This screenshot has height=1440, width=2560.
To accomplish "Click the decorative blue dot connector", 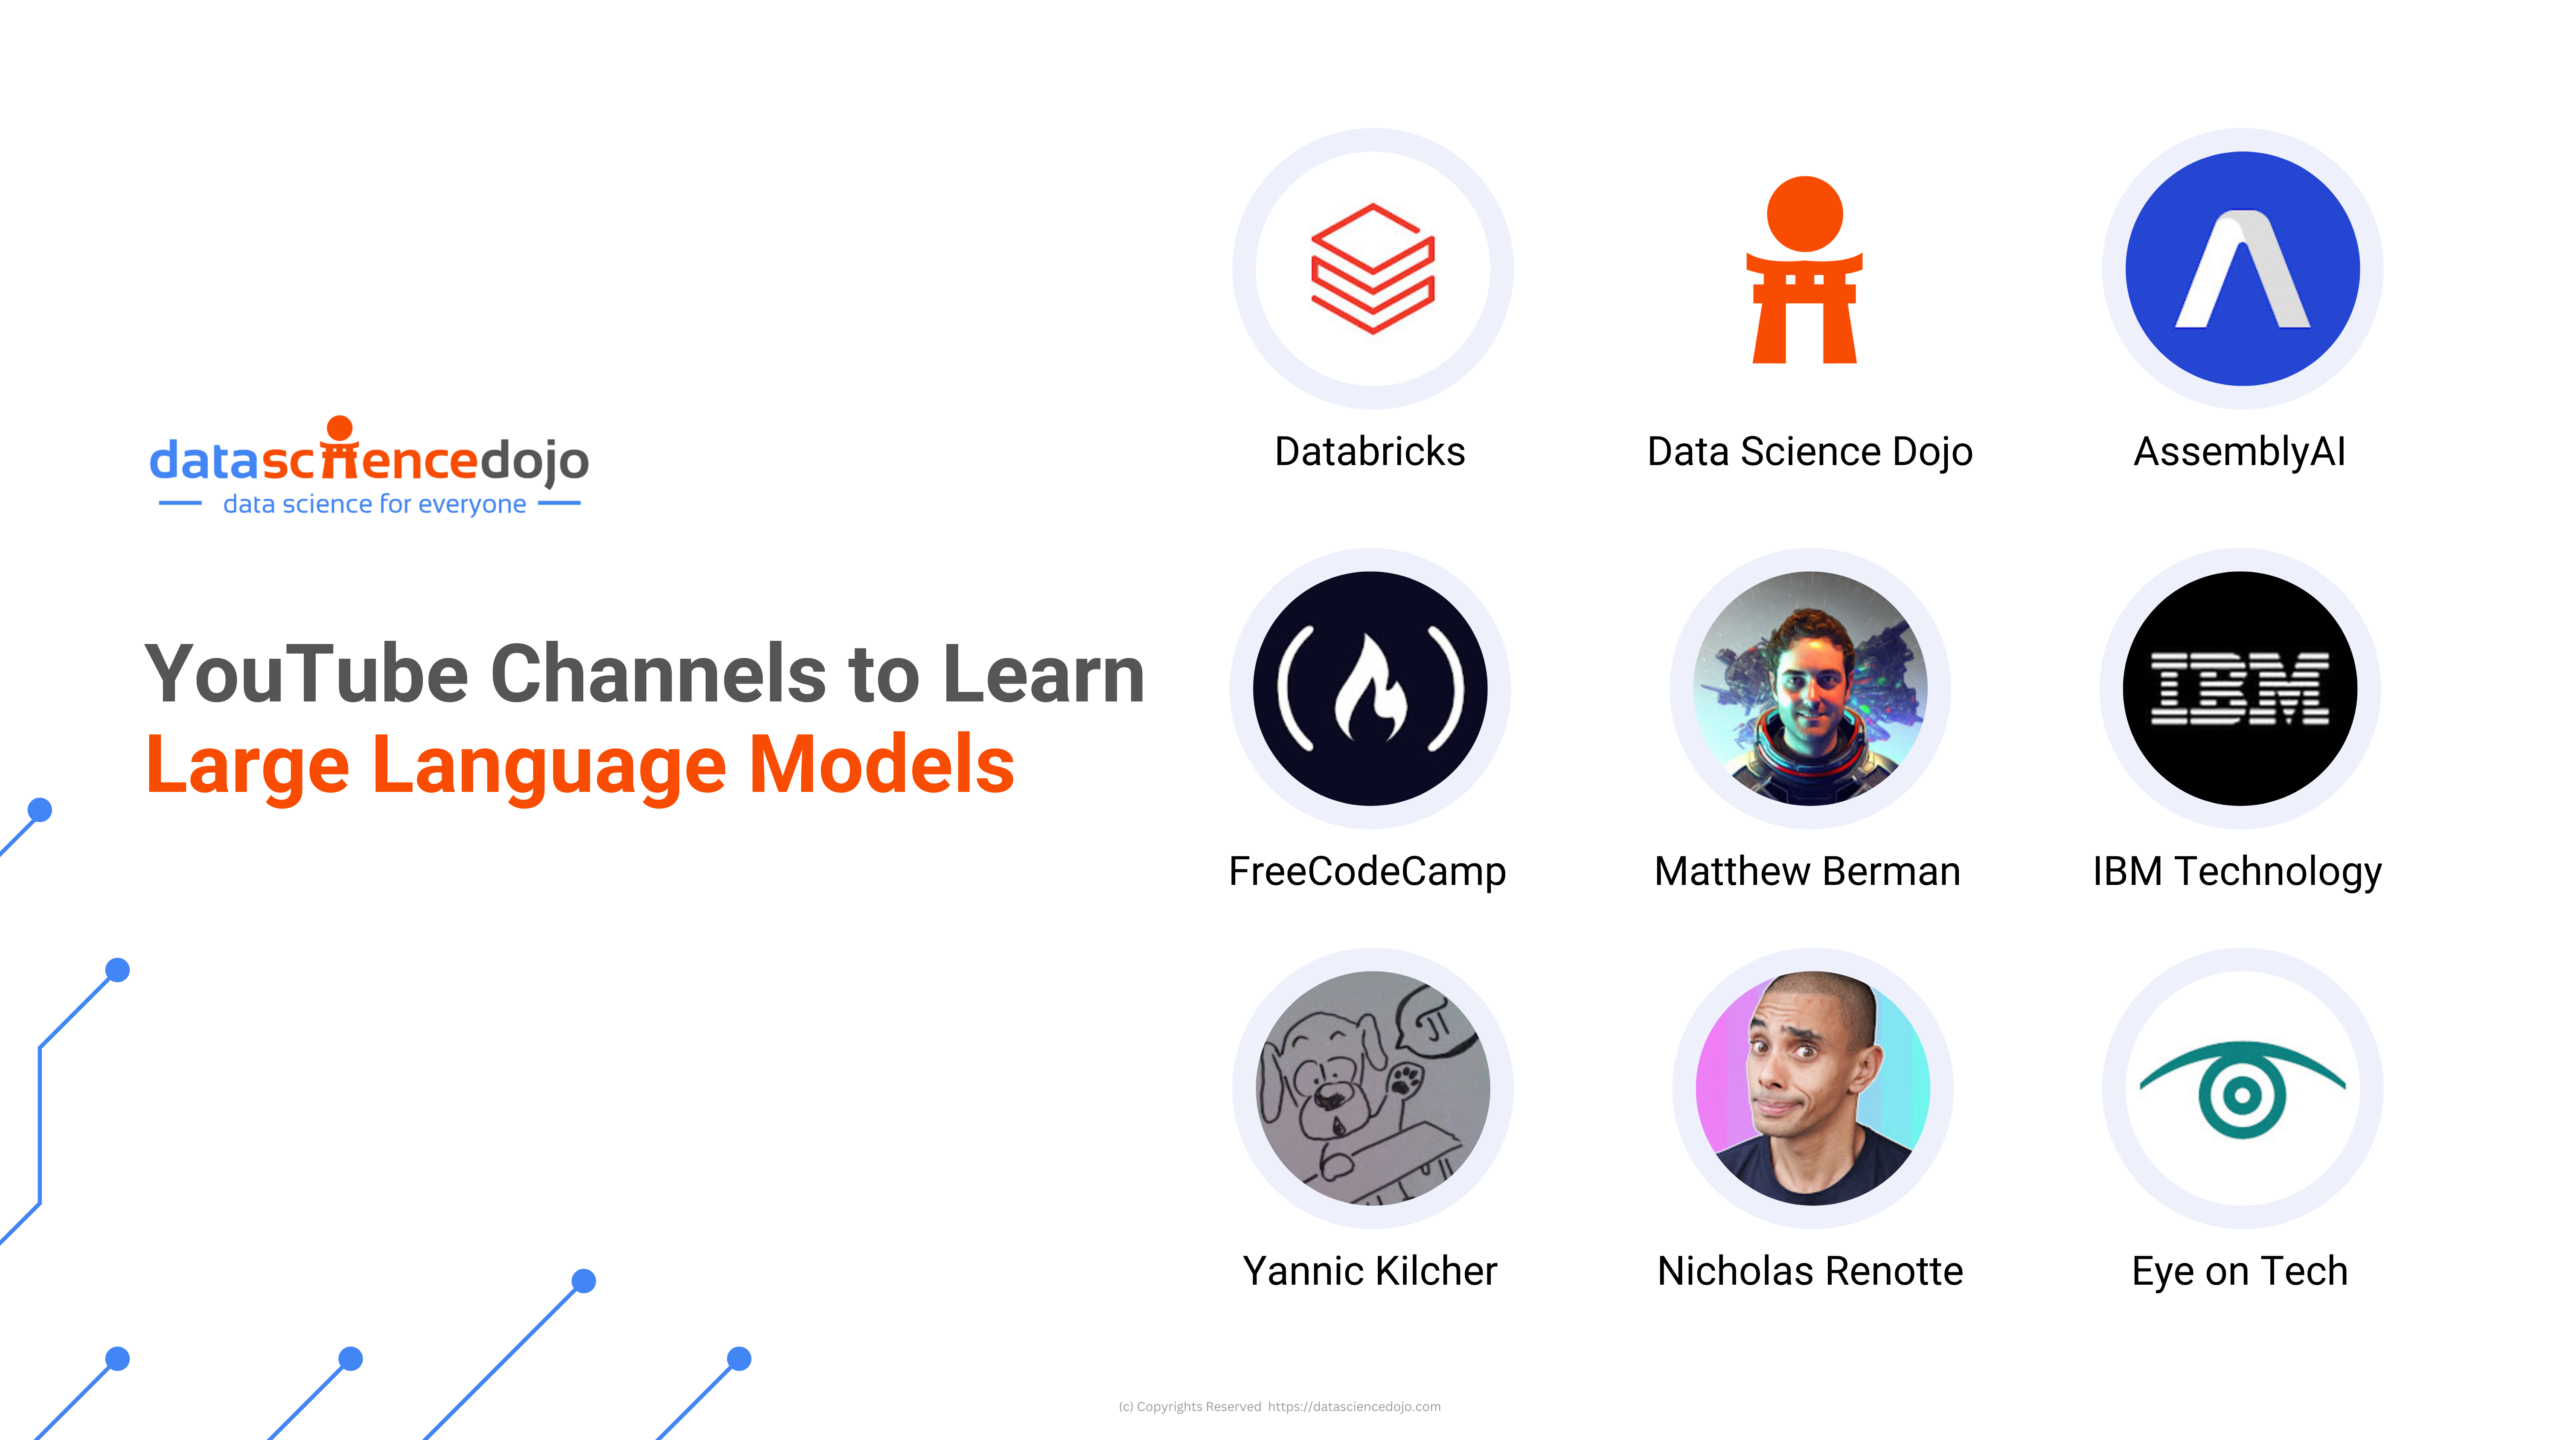I will coord(116,971).
